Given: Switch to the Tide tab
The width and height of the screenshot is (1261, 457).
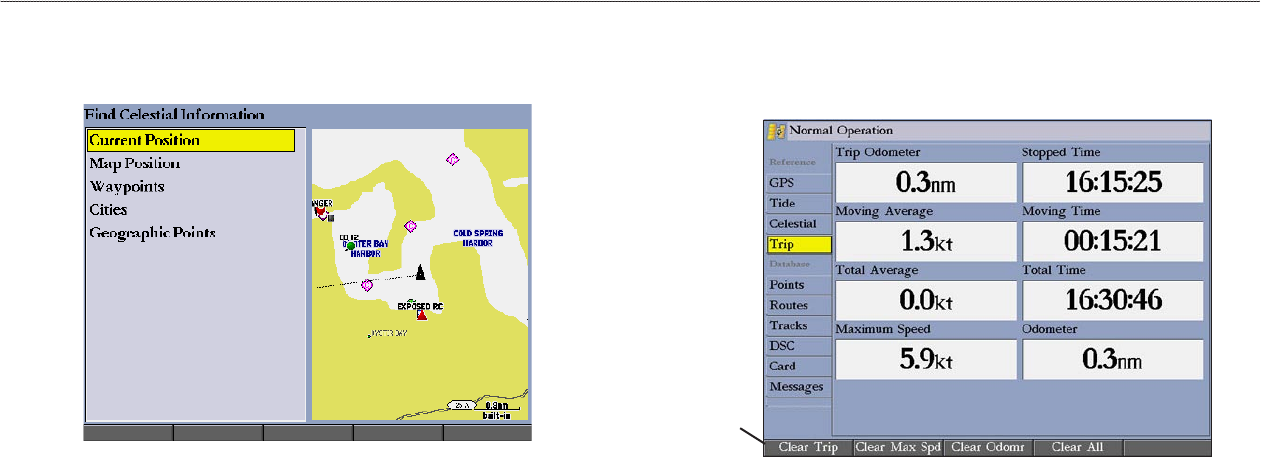Looking at the screenshot, I should point(799,203).
